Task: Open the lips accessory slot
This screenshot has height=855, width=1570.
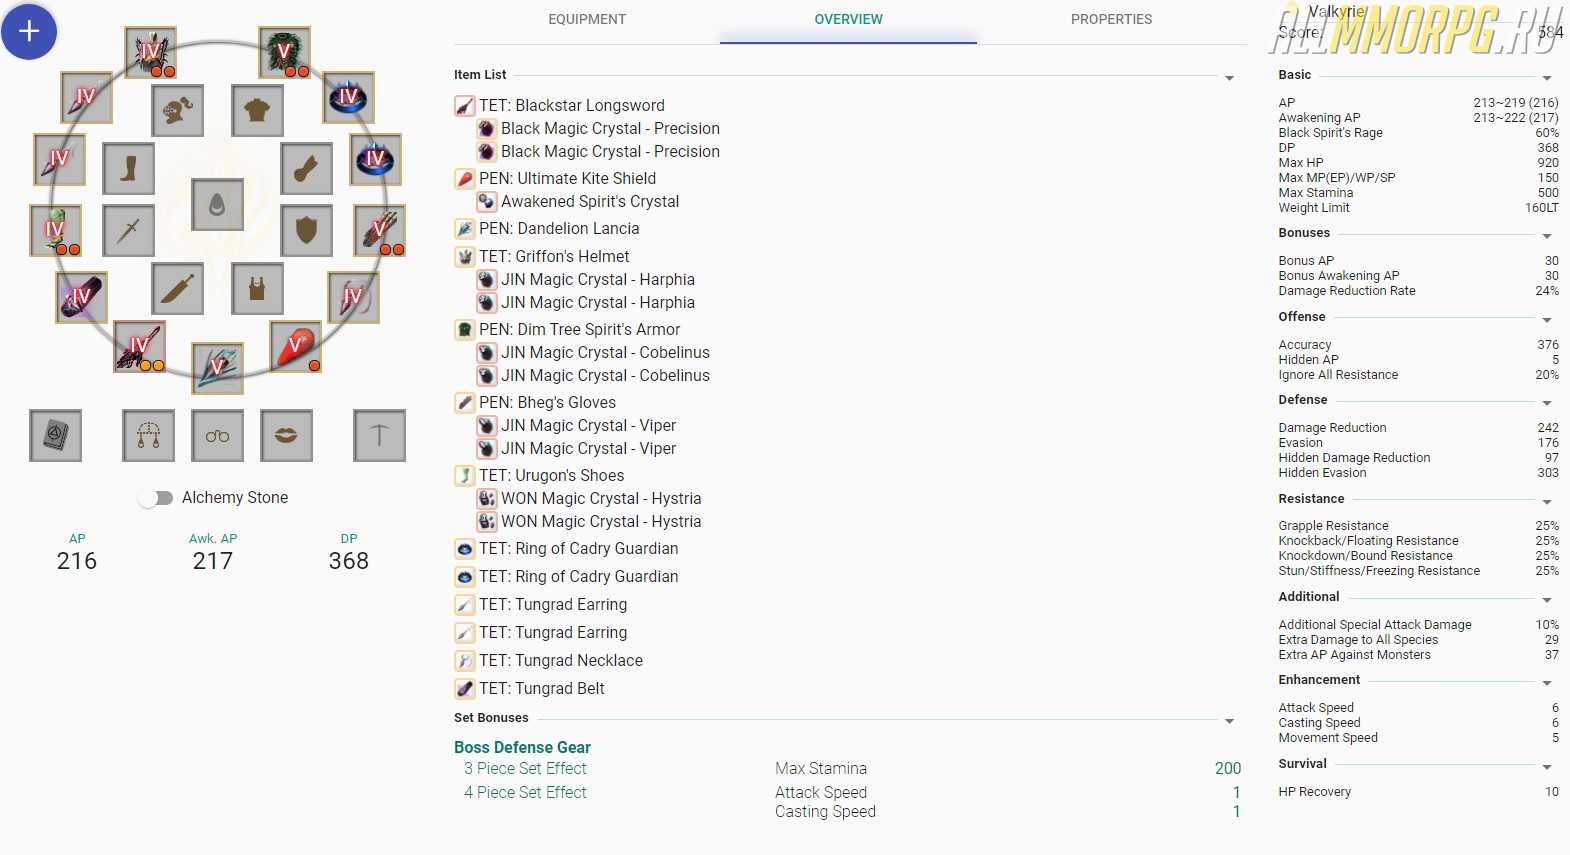Action: click(286, 435)
